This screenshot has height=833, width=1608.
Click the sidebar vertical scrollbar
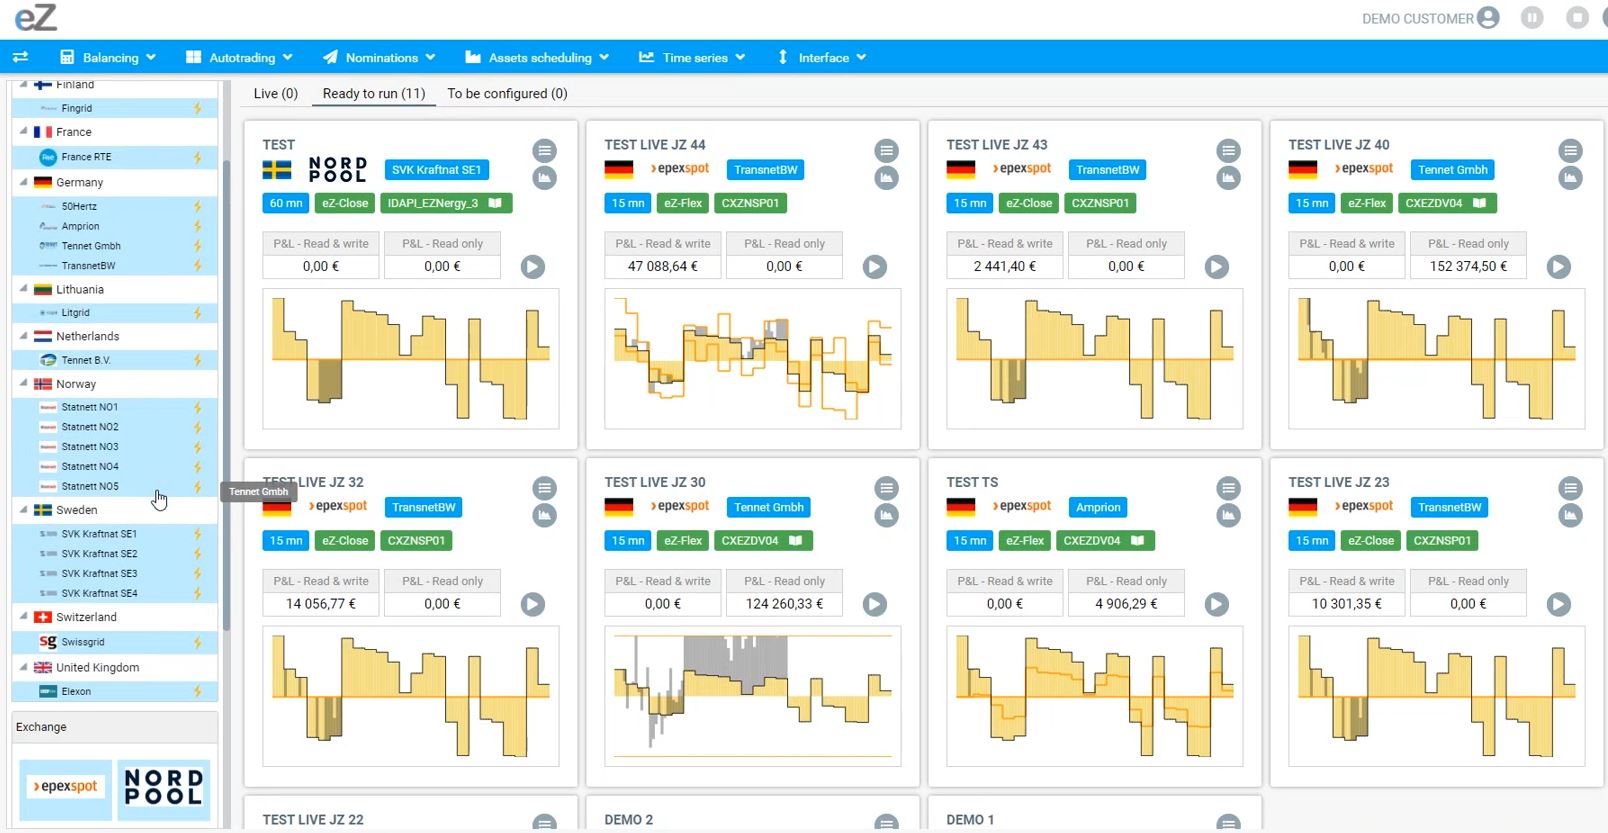(x=226, y=395)
